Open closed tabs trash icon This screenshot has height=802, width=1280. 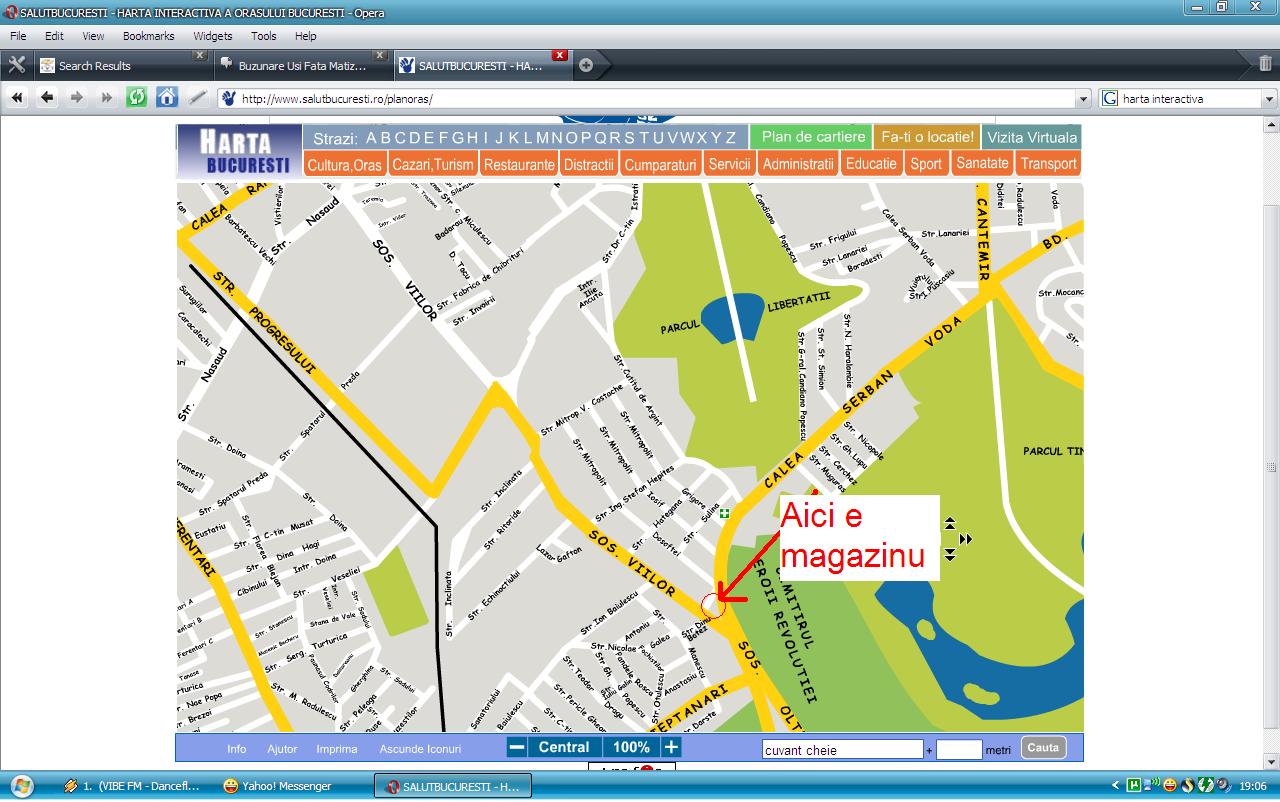click(1264, 65)
